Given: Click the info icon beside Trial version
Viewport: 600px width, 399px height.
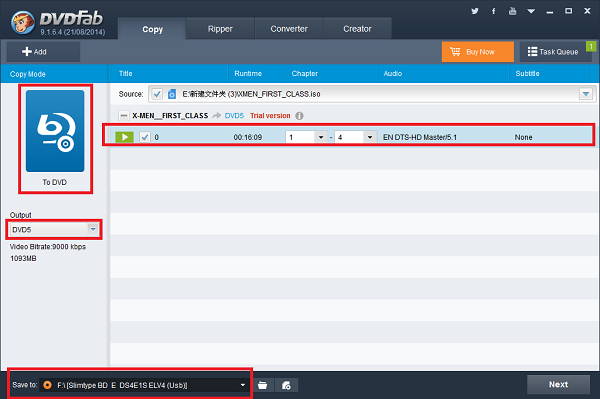Looking at the screenshot, I should click(299, 116).
